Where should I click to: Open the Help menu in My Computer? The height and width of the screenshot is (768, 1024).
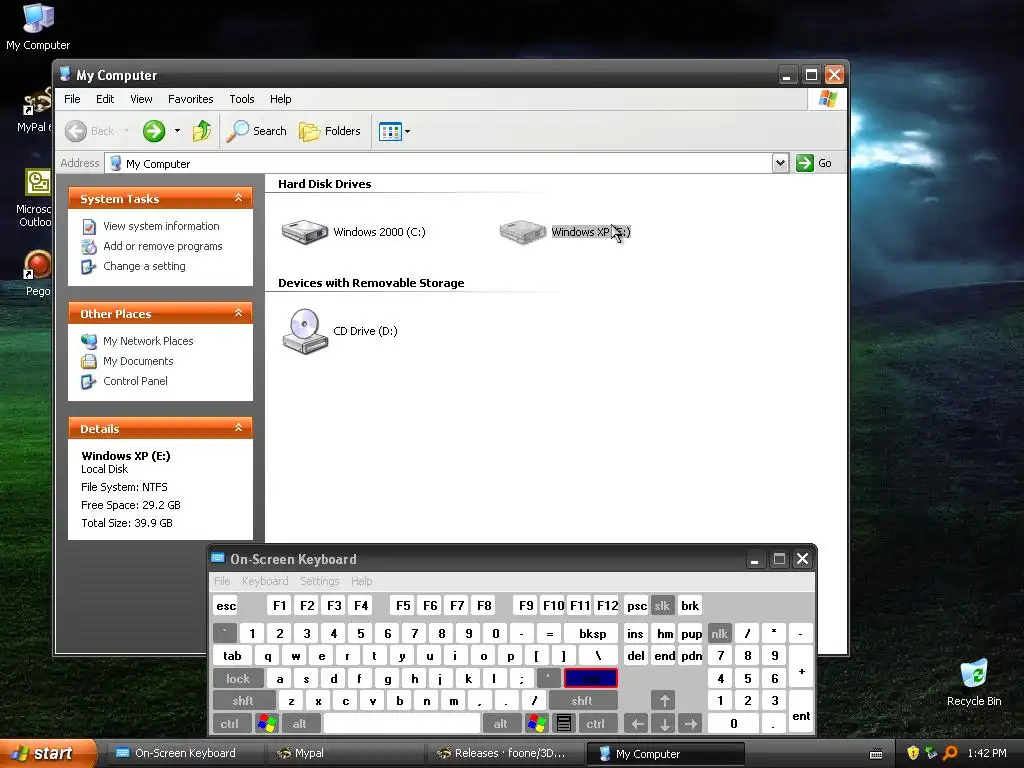[281, 99]
